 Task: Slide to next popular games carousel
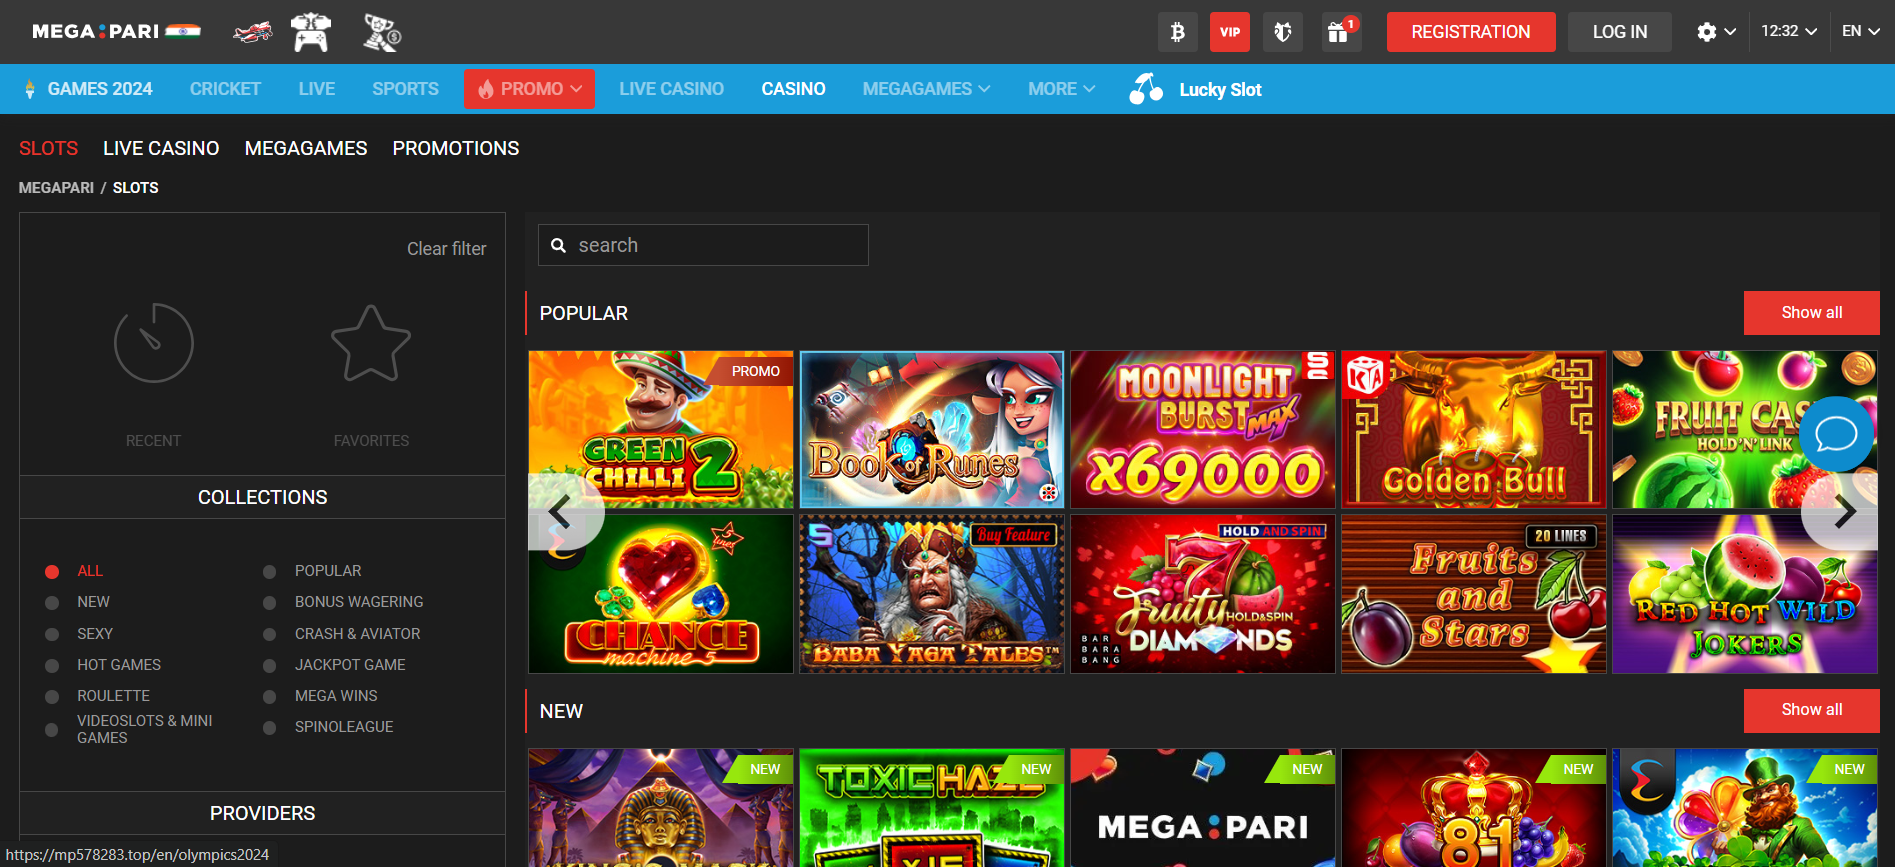(x=1844, y=512)
